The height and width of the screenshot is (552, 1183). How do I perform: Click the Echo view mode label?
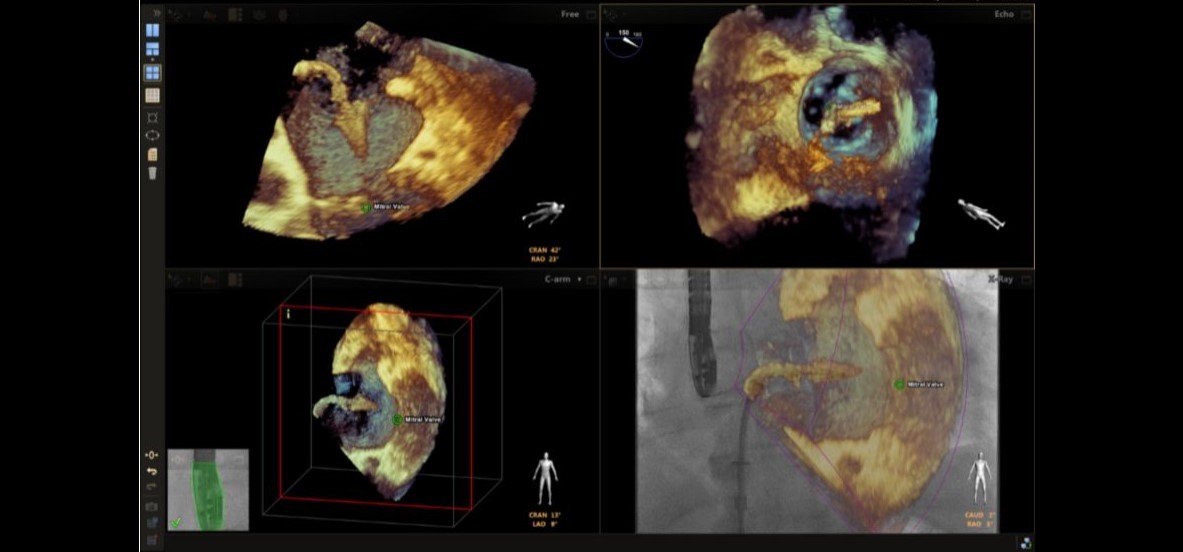coord(1003,14)
